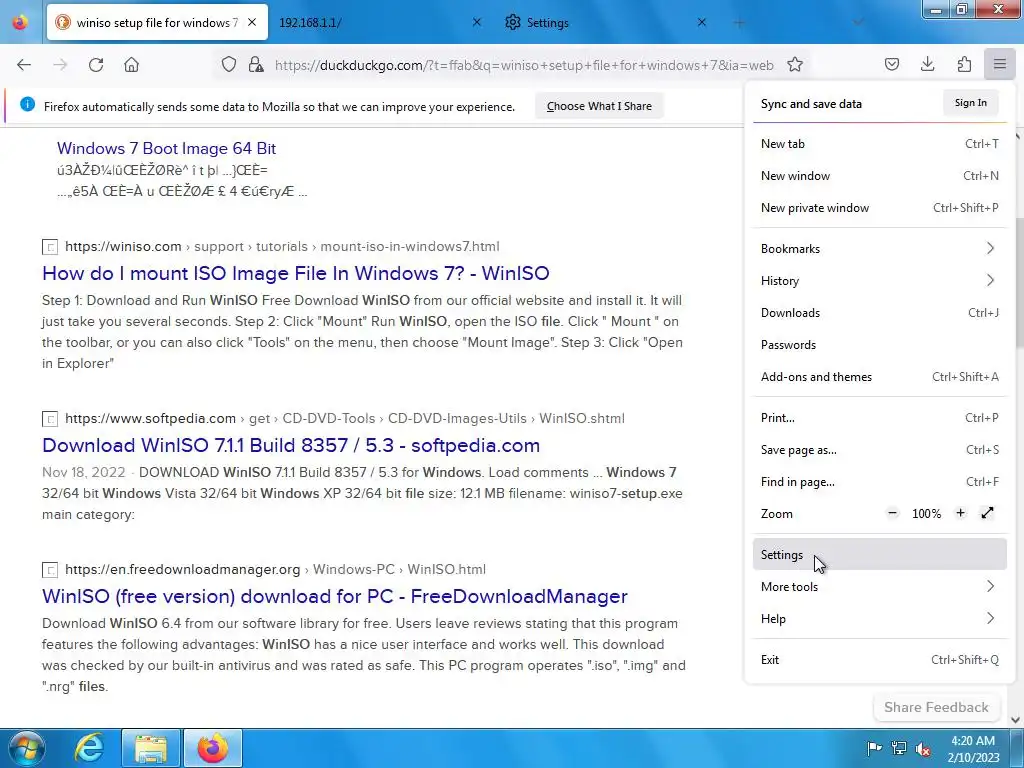The width and height of the screenshot is (1024, 768).
Task: Open the list all tabs chevron
Action: tap(858, 23)
